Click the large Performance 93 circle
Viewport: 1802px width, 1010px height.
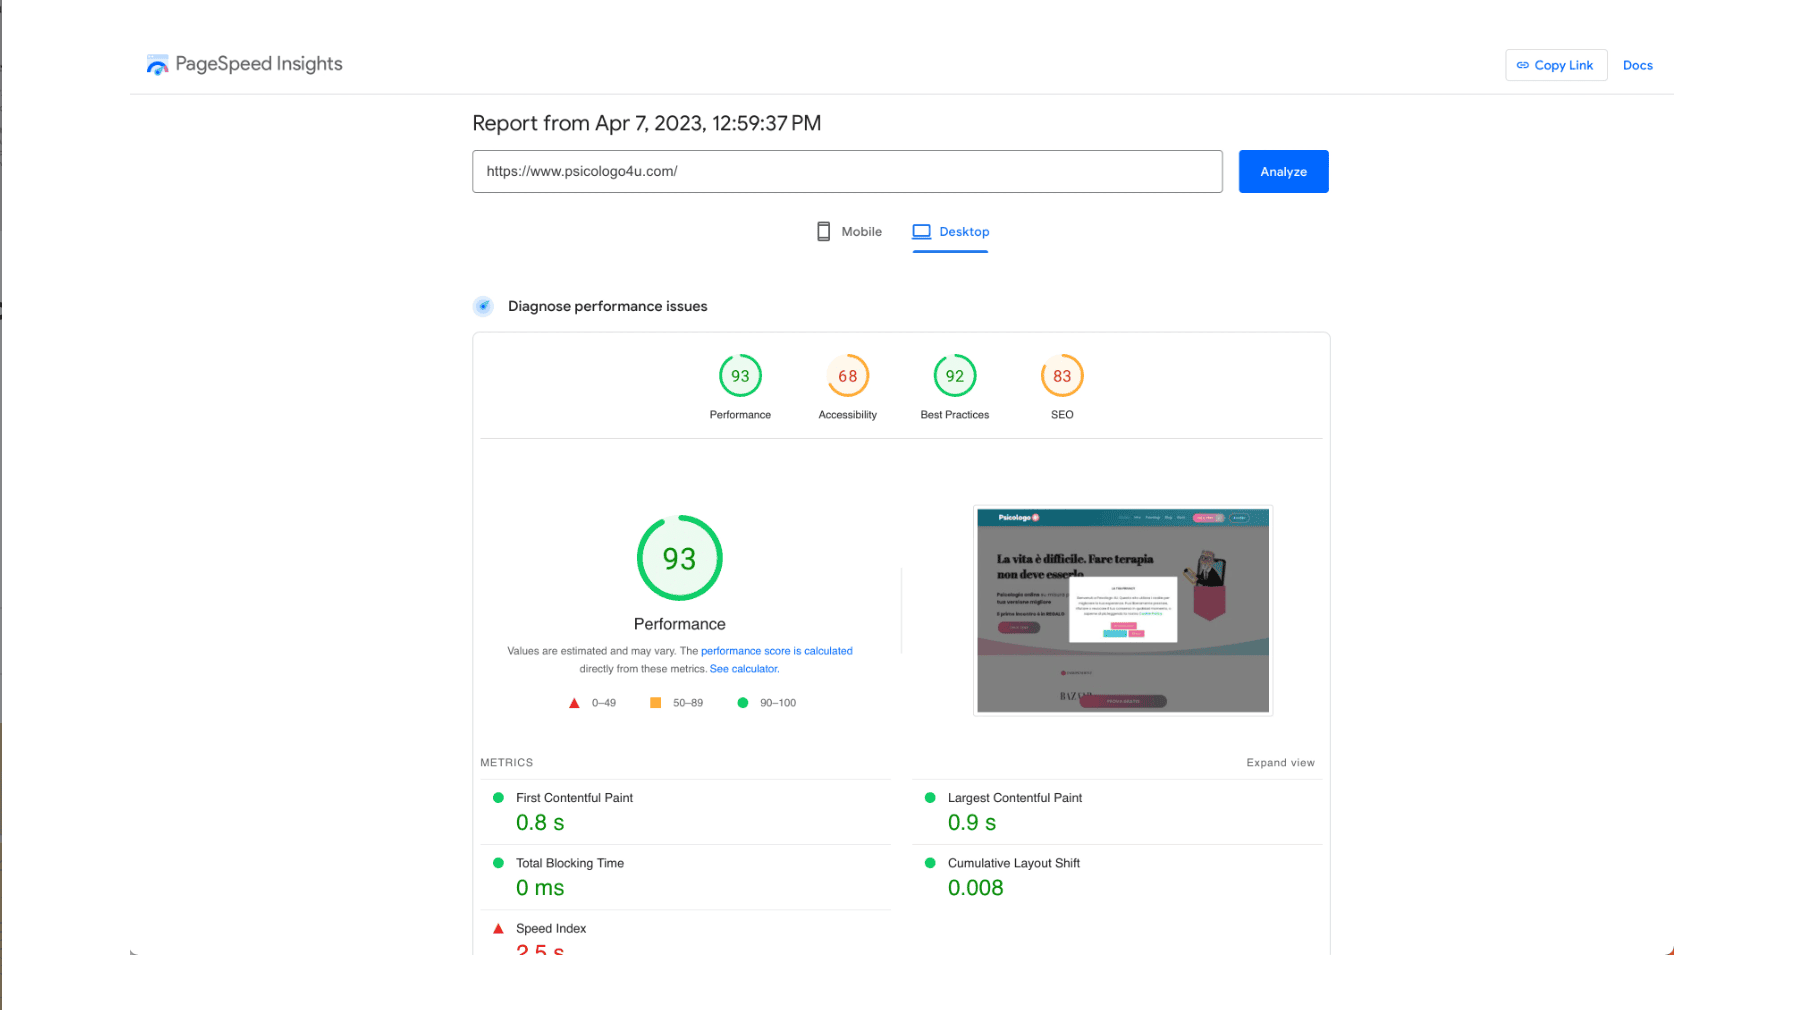point(679,558)
